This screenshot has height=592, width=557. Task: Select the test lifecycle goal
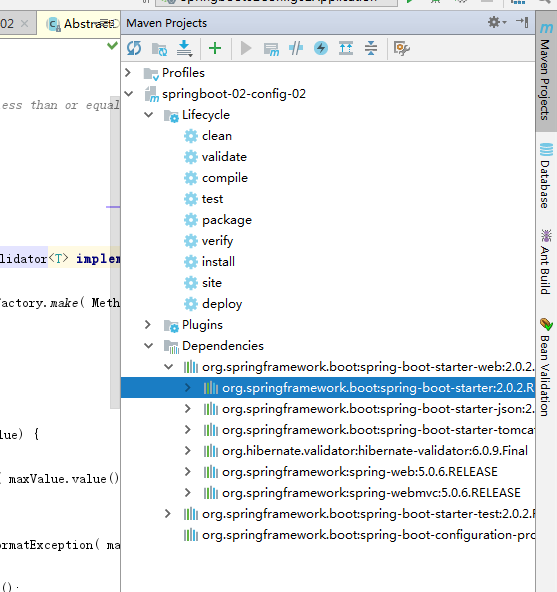click(x=213, y=199)
